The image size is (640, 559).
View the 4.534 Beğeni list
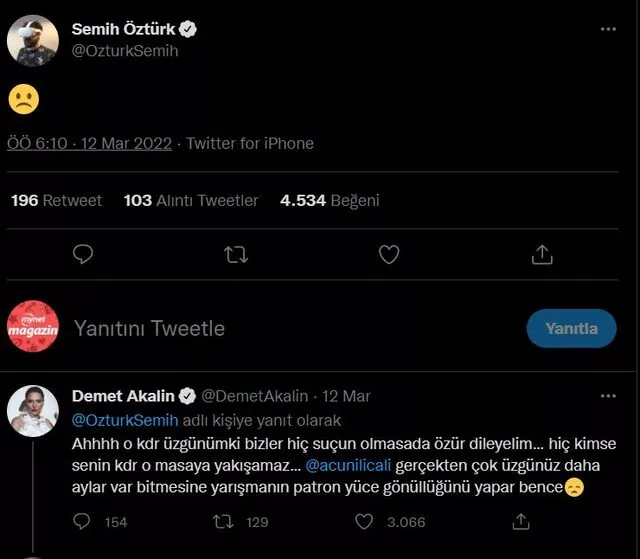coord(329,200)
